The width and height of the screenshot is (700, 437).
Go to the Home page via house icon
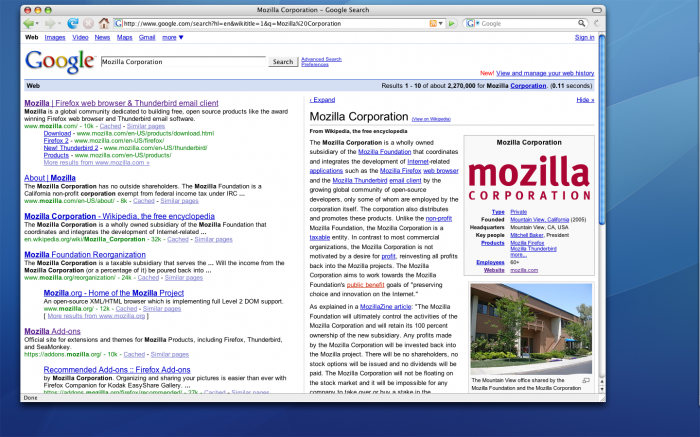104,23
